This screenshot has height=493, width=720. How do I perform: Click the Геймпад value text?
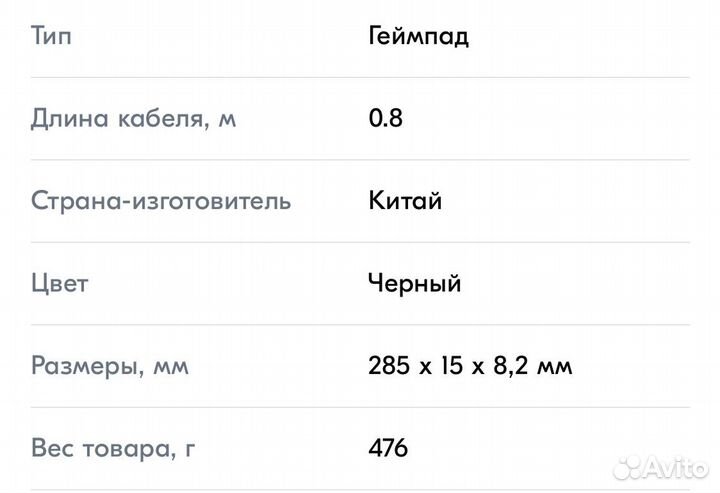pos(419,37)
